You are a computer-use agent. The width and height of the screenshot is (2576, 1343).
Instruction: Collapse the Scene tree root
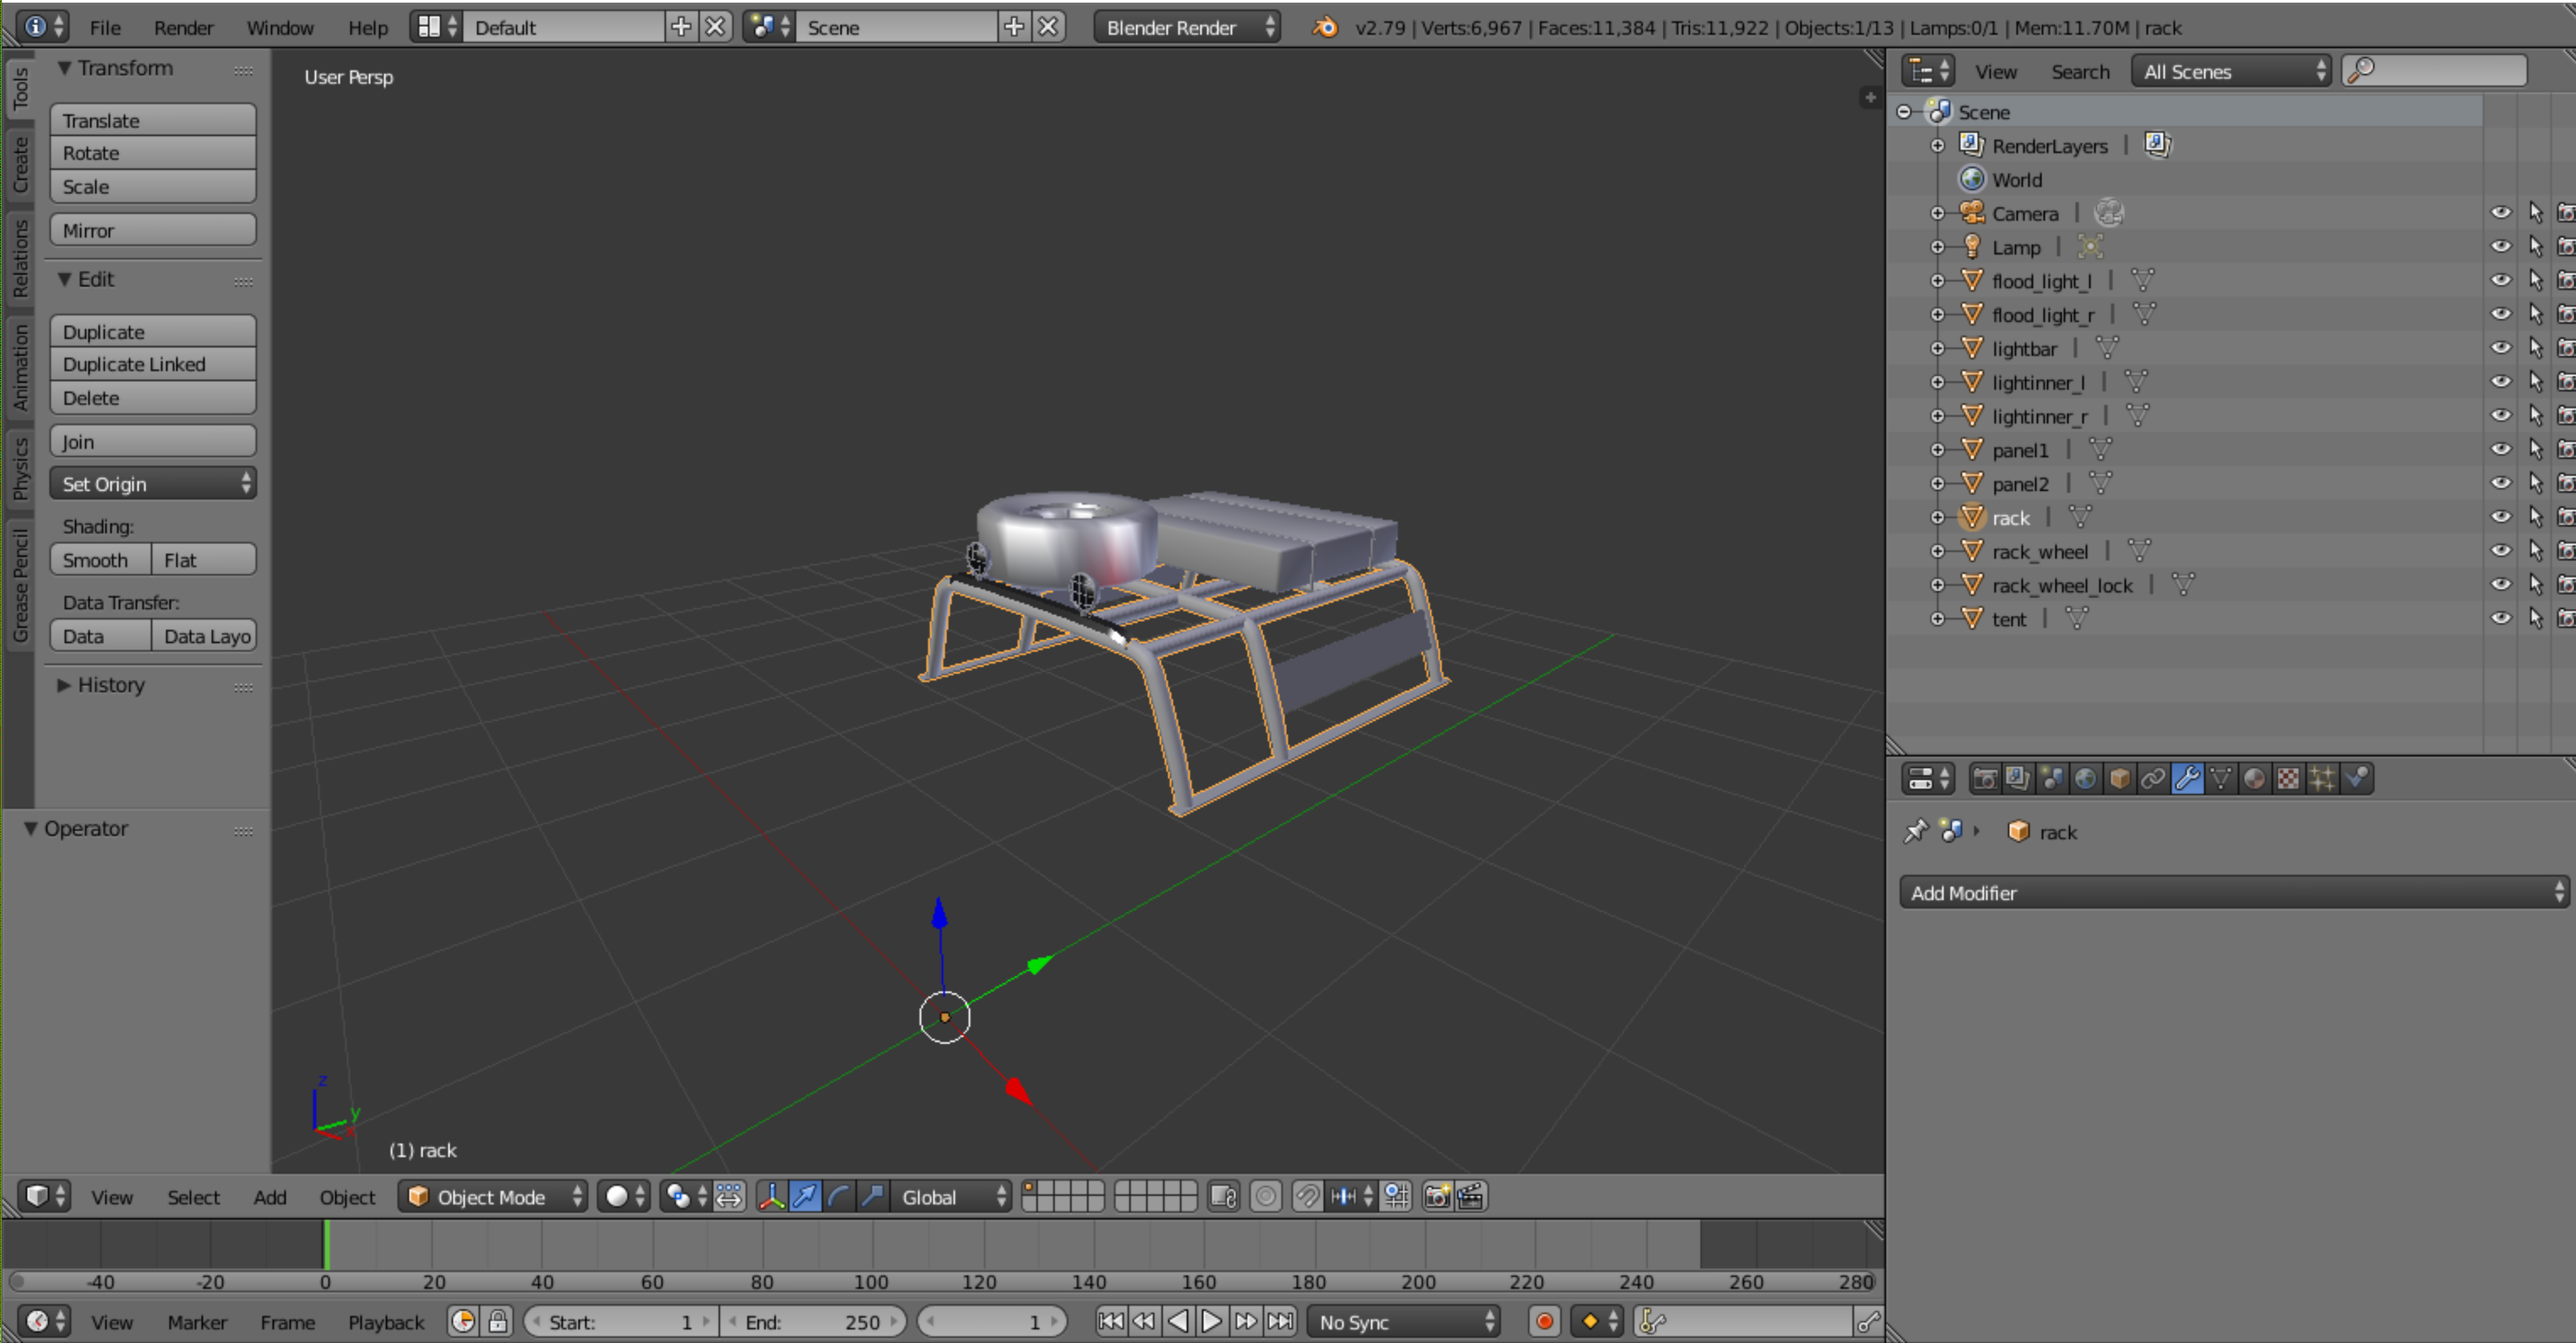click(1904, 111)
